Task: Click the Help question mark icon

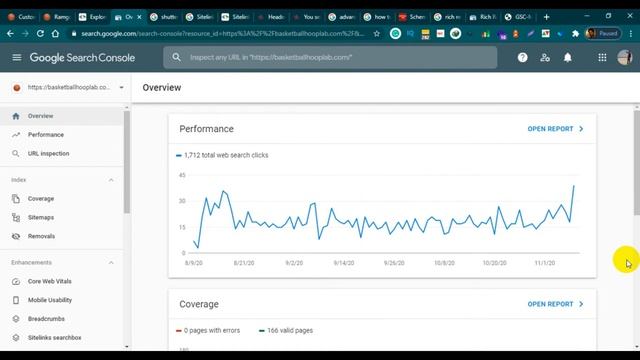Action: [522, 58]
